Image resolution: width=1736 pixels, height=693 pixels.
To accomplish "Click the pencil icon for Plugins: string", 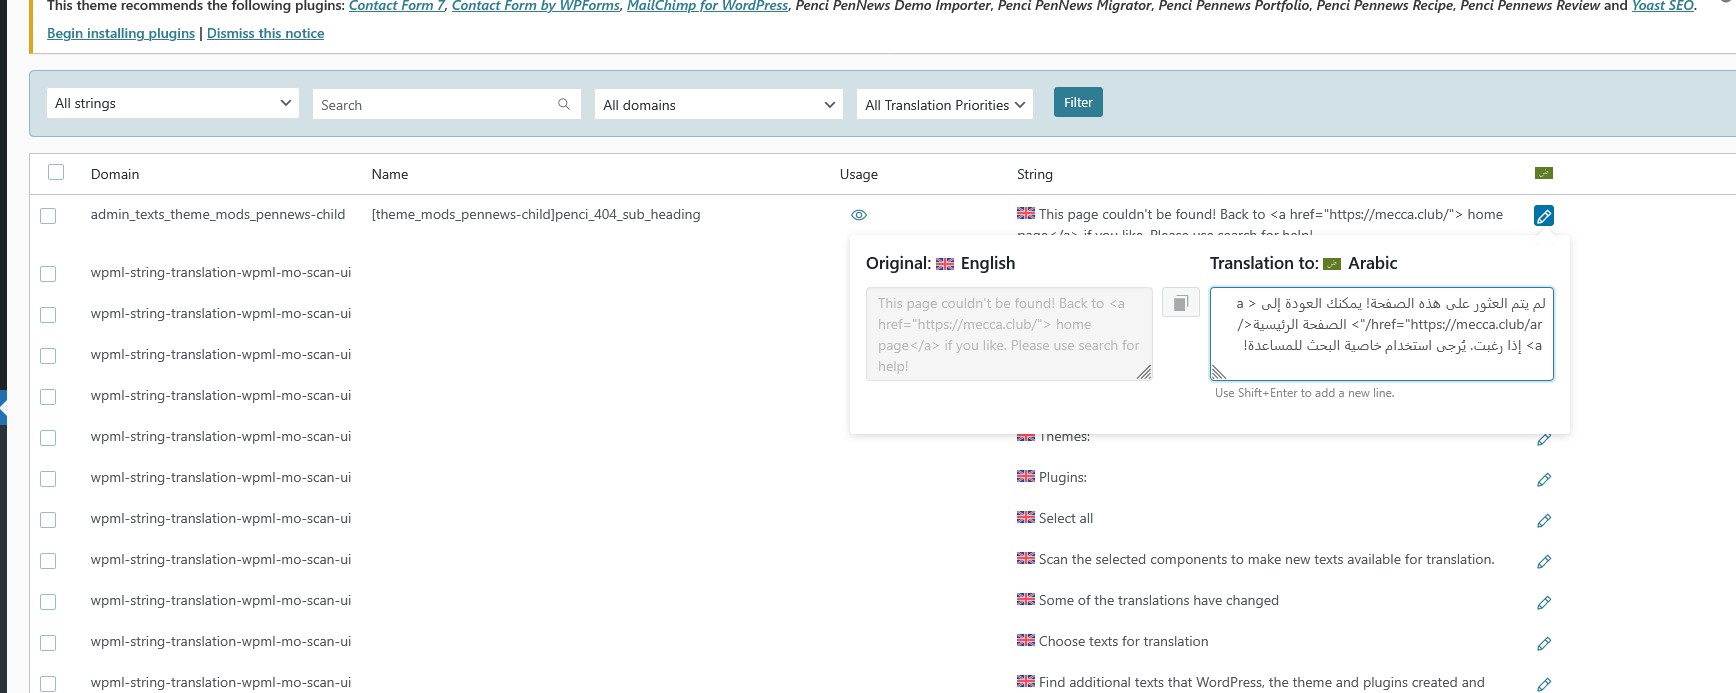I will 1543,480.
